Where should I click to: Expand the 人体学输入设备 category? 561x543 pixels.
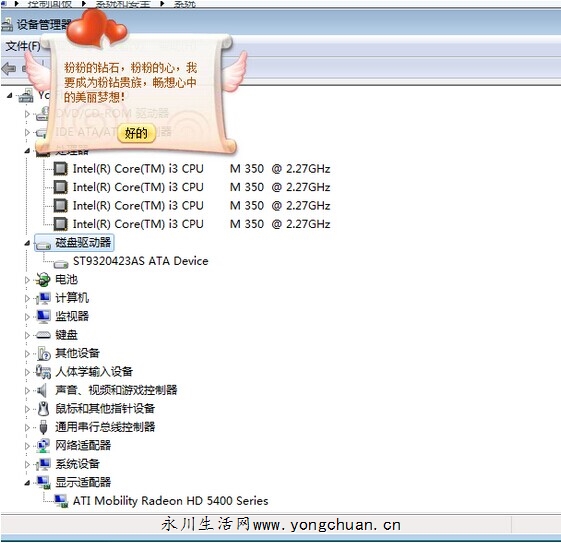(x=27, y=372)
